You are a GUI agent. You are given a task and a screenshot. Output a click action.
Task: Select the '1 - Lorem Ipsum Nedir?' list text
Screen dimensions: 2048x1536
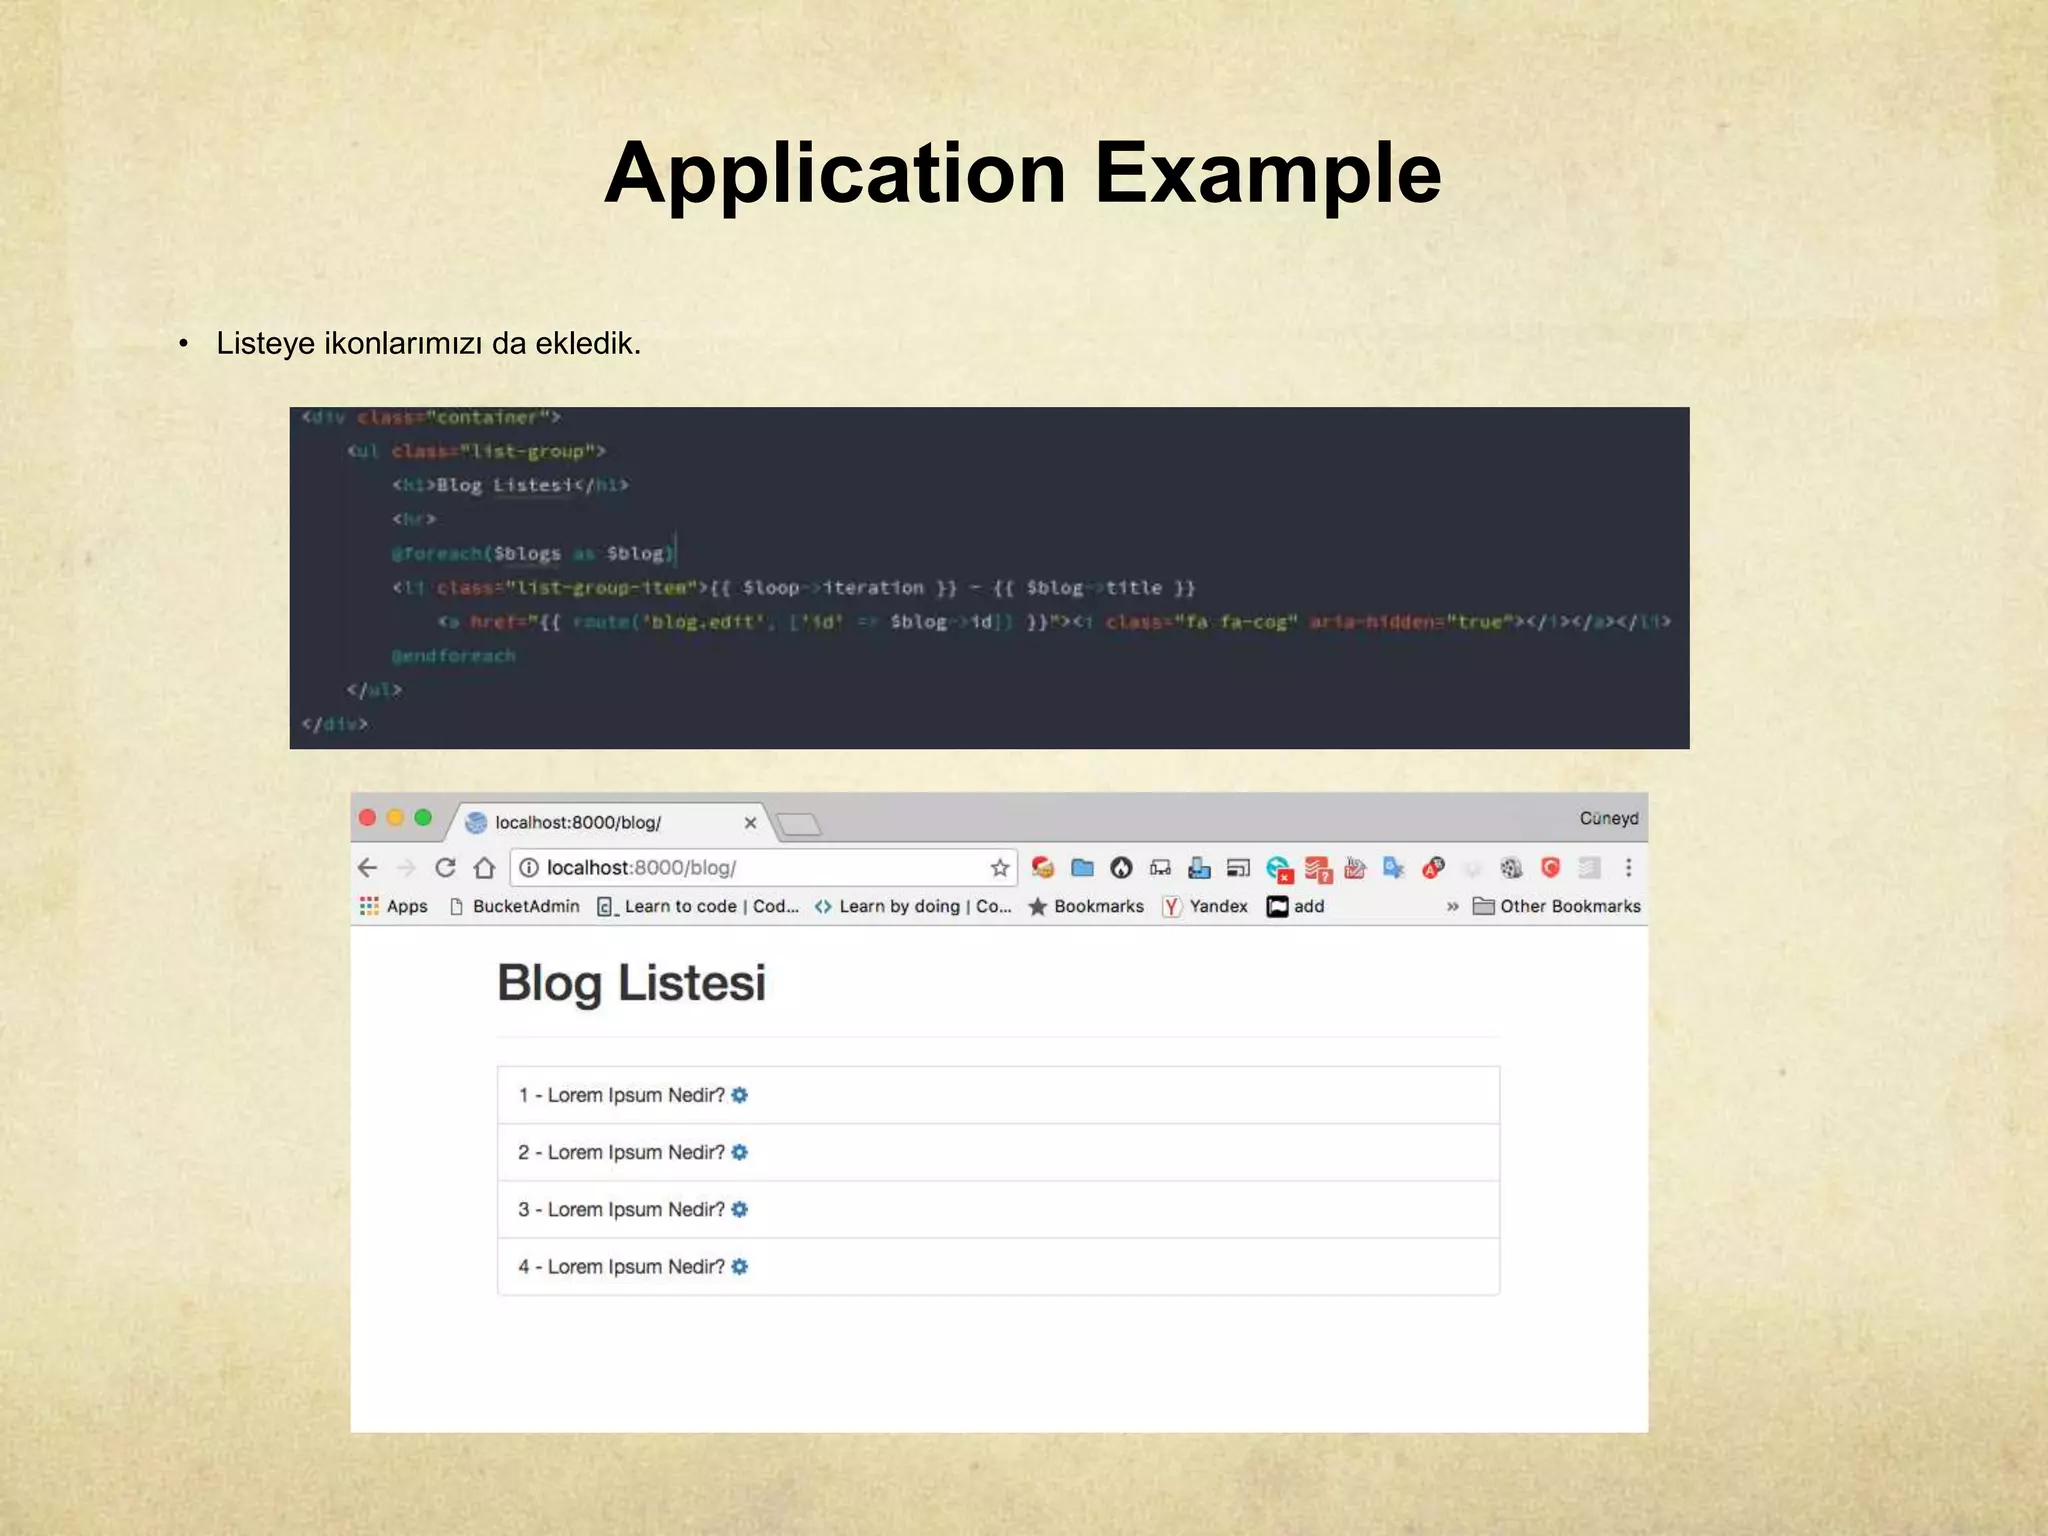[x=621, y=1095]
